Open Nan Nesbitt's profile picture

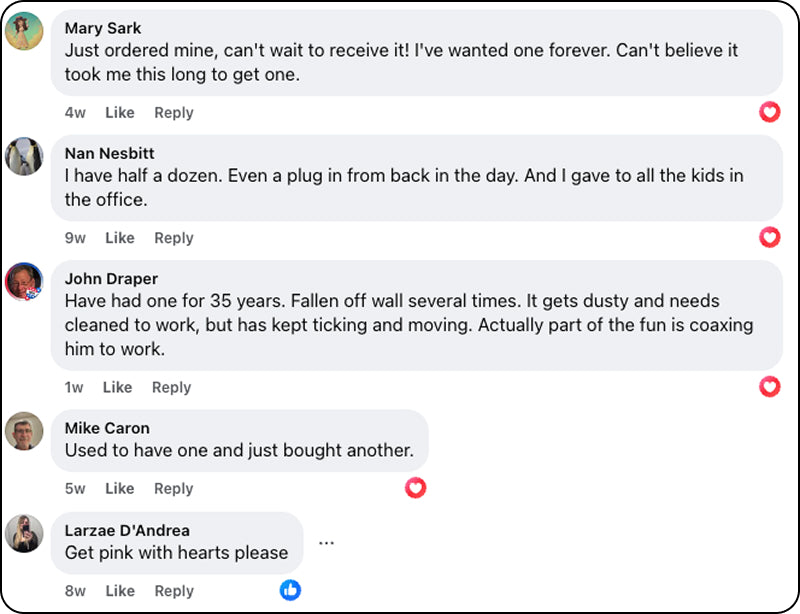[24, 157]
